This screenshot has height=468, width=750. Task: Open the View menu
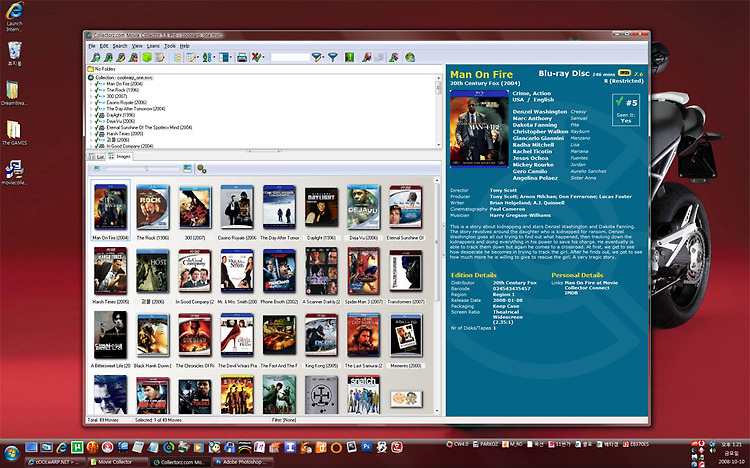coord(137,46)
